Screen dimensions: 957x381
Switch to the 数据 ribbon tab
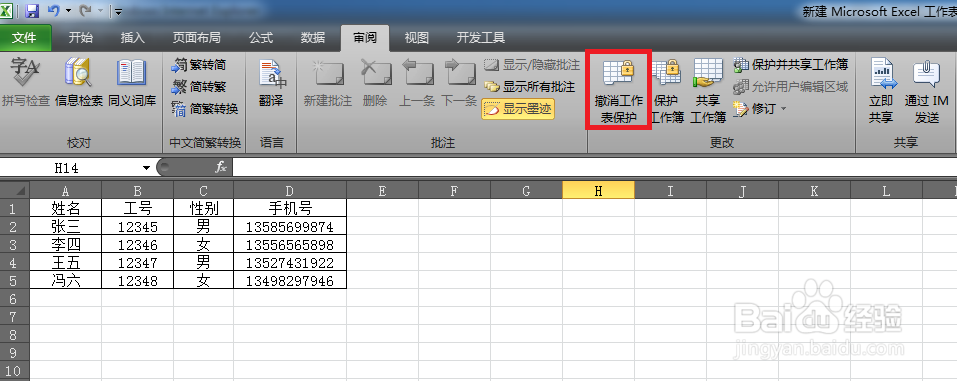[x=312, y=38]
